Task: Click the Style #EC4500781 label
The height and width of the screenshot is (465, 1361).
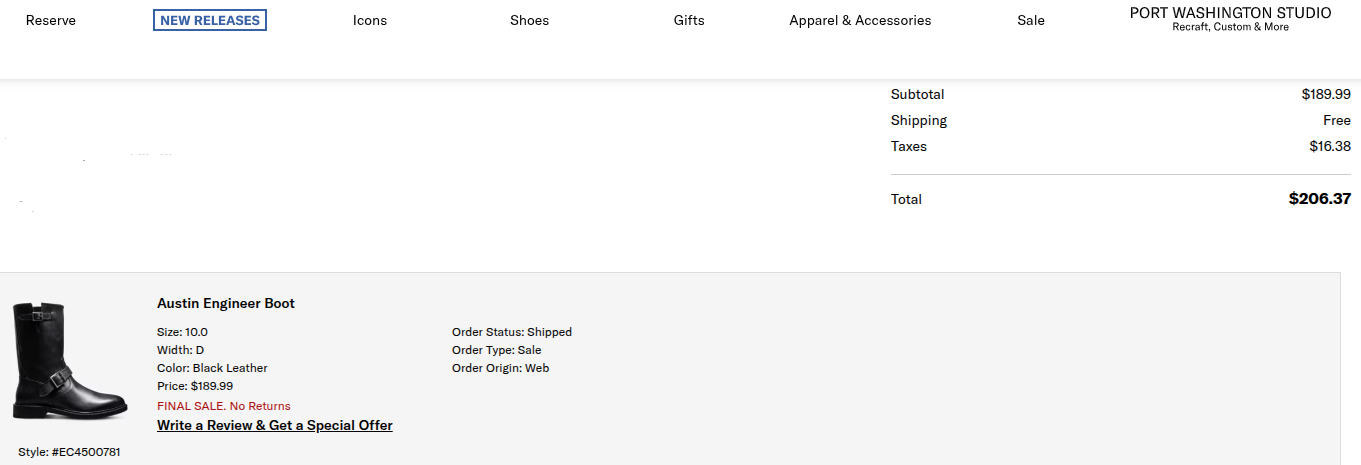Action: (69, 452)
